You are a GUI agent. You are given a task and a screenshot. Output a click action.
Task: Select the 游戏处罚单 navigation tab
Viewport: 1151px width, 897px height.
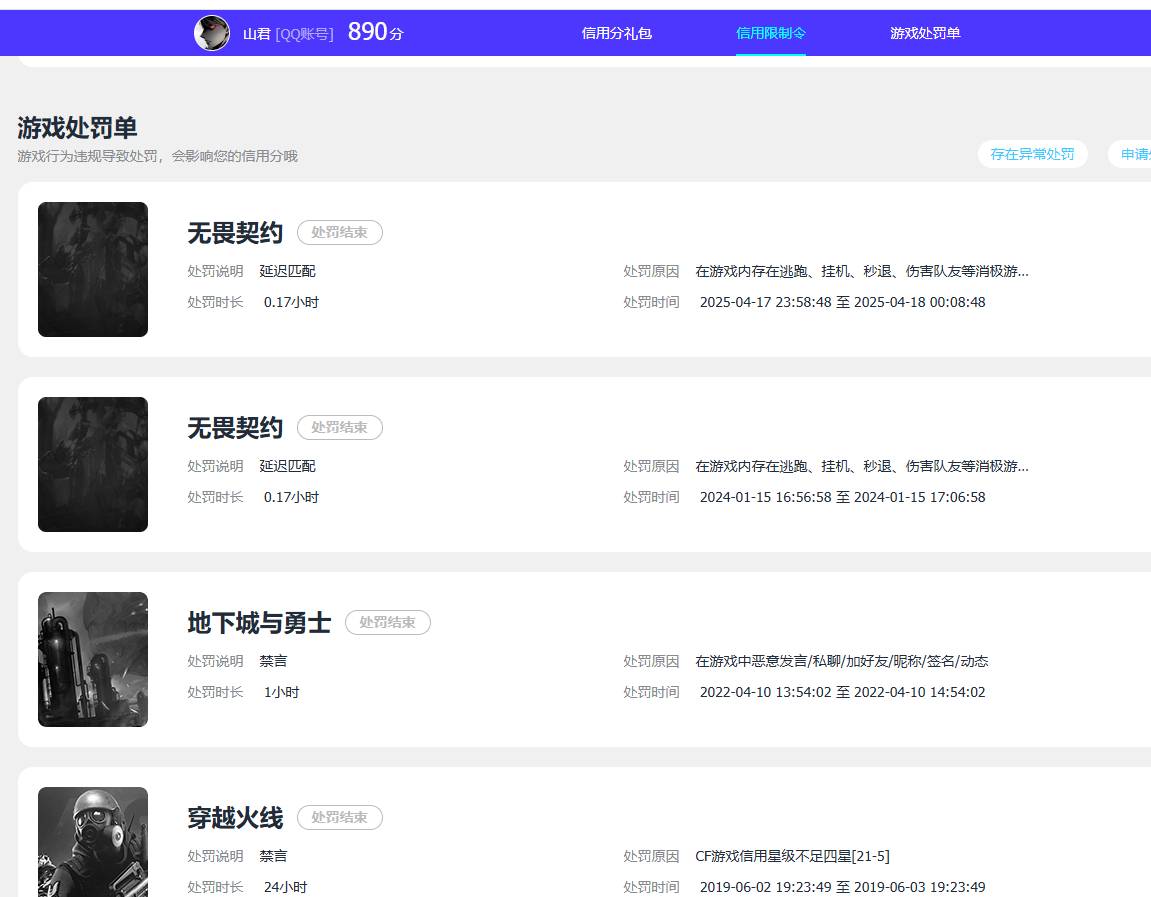point(925,33)
